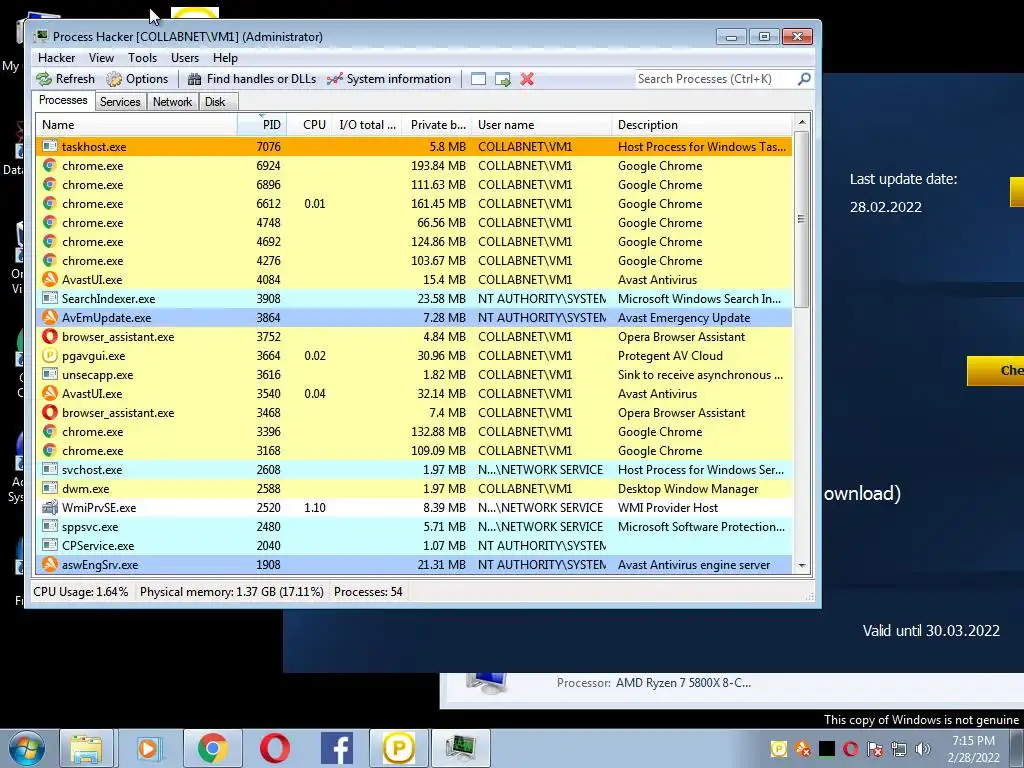The height and width of the screenshot is (768, 1024).
Task: Click Processes: 54 in the status bar
Action: (x=368, y=592)
